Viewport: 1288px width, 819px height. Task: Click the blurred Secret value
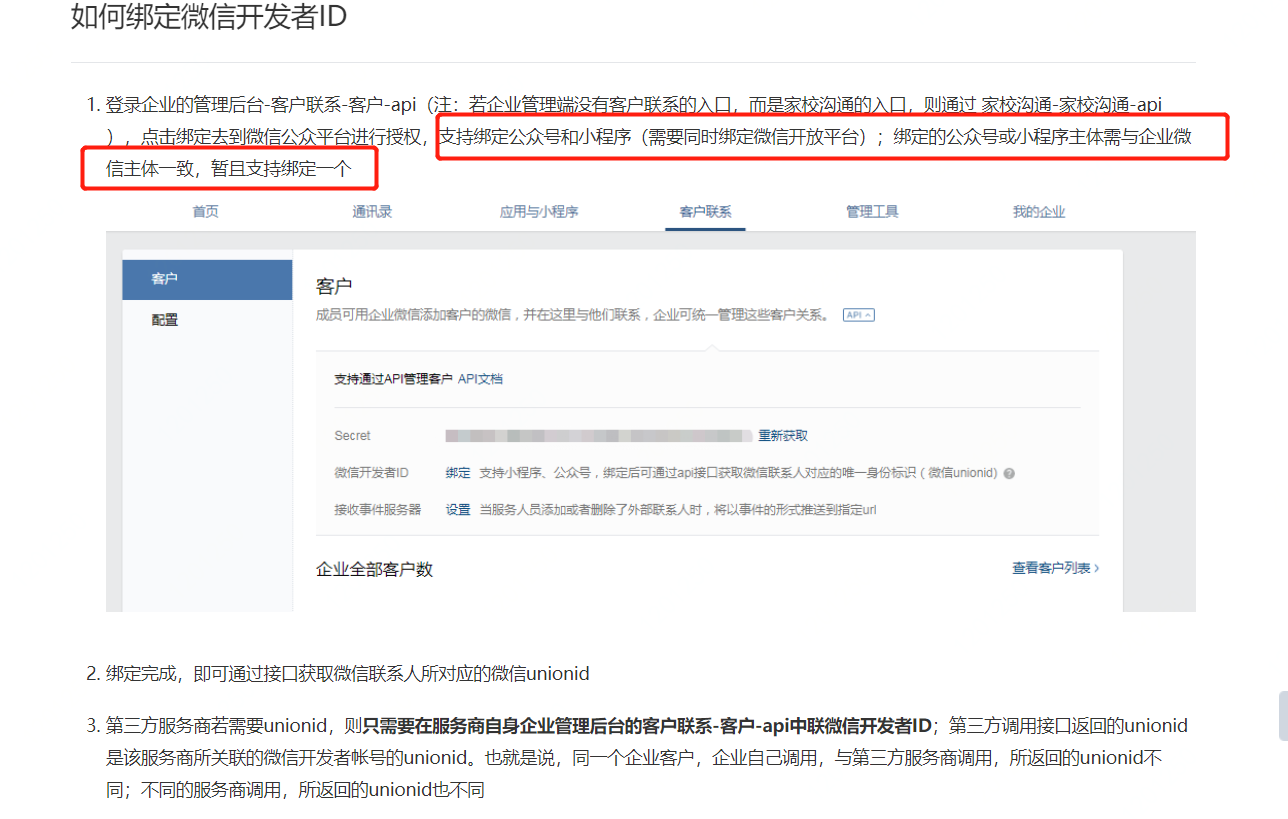tap(598, 436)
